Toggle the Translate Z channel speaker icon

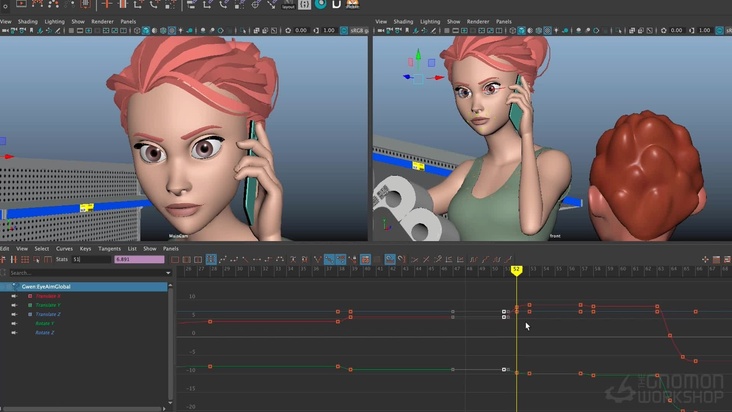pyautogui.click(x=14, y=314)
